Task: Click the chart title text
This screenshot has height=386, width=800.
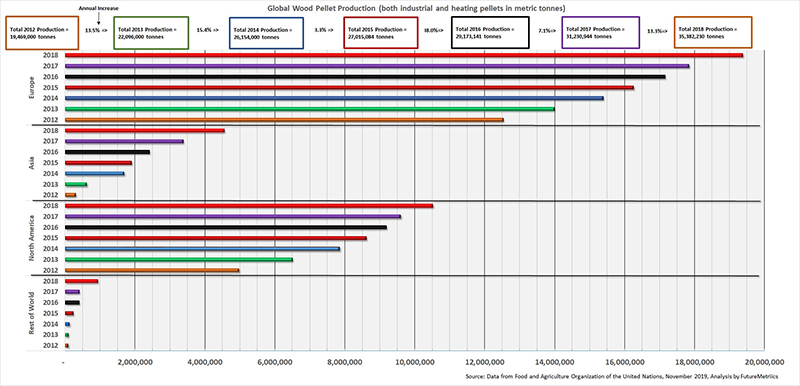Action: pyautogui.click(x=416, y=8)
